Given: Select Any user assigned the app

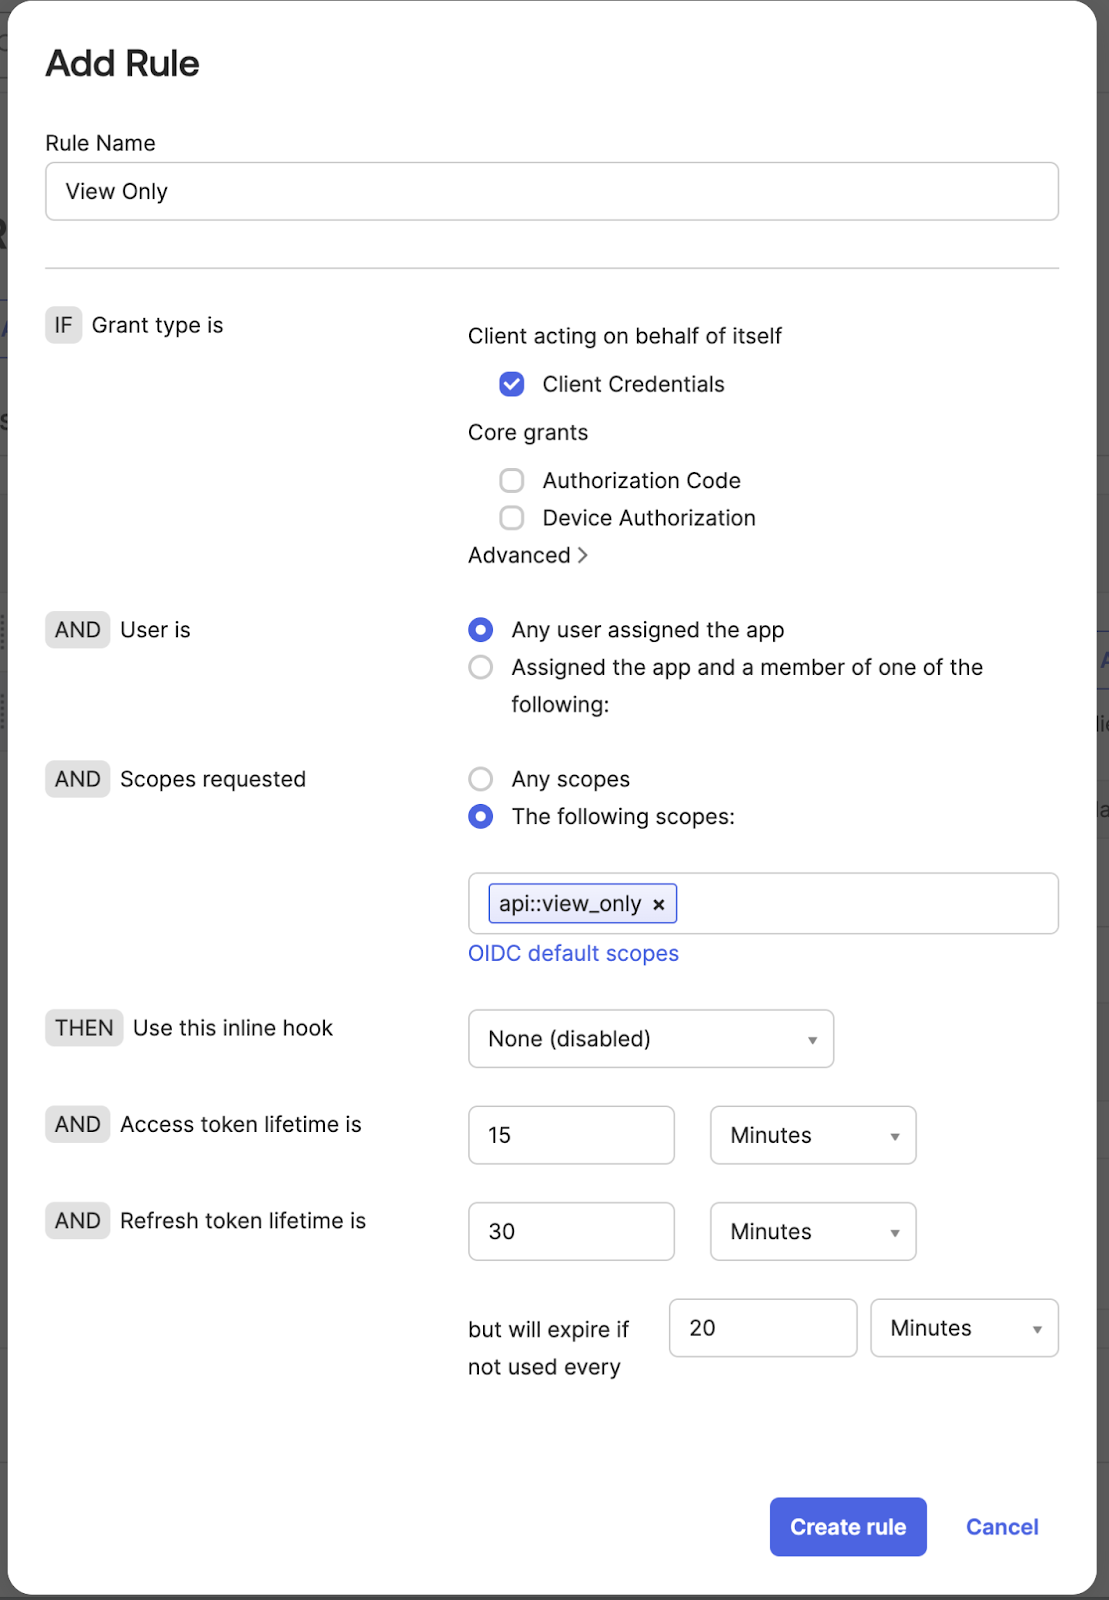Looking at the screenshot, I should coord(481,630).
